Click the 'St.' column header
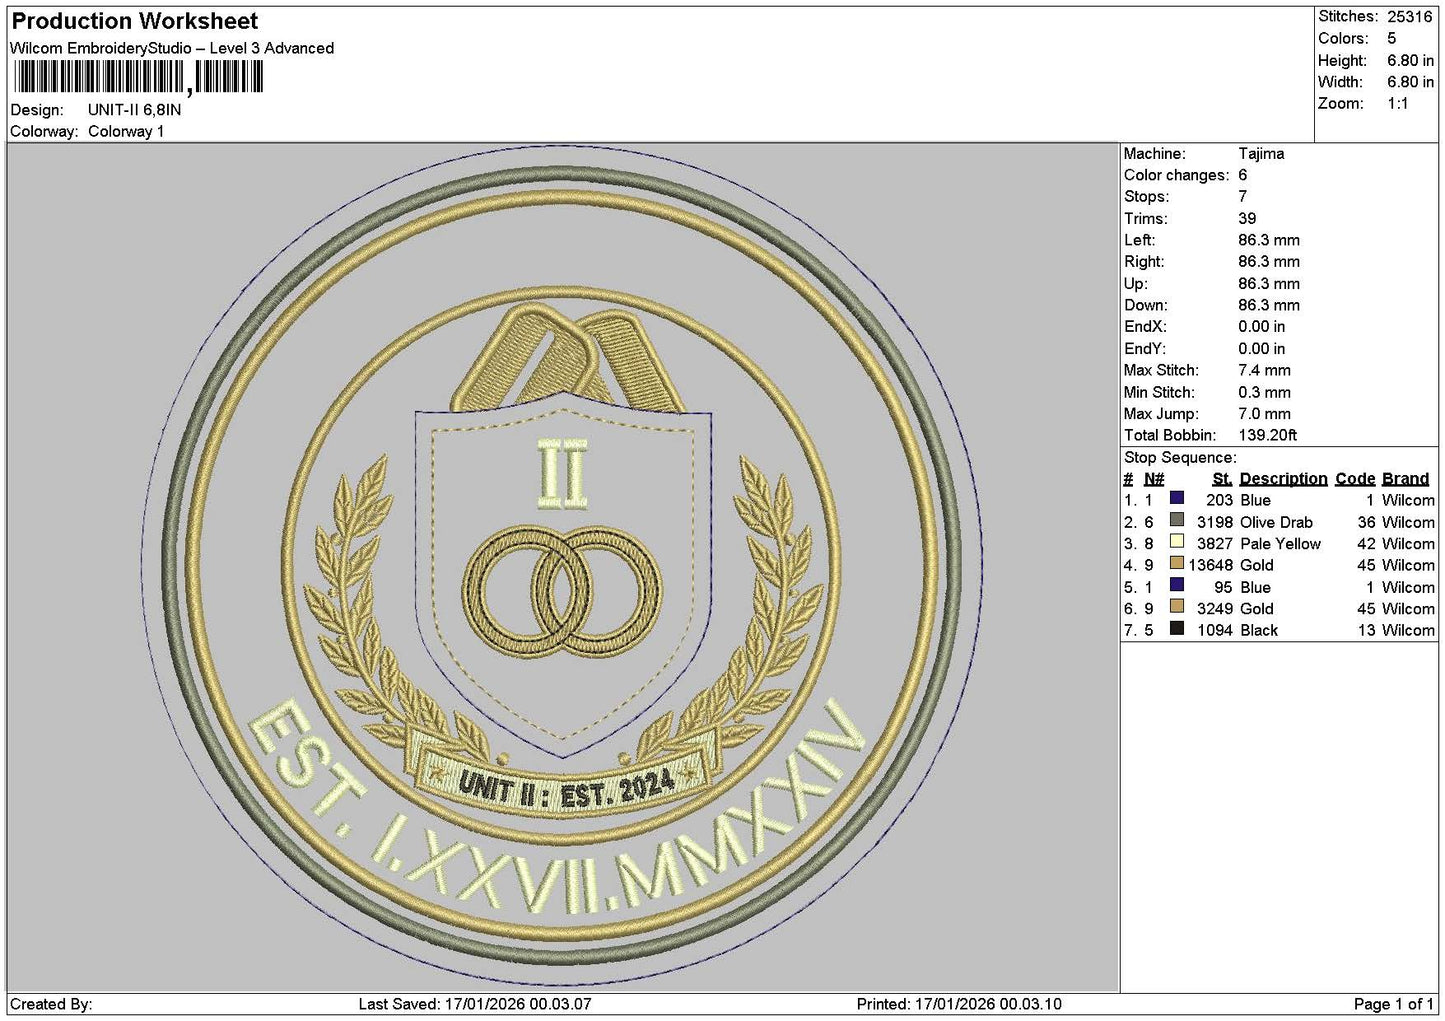This screenshot has height=1021, width=1445. [1222, 479]
